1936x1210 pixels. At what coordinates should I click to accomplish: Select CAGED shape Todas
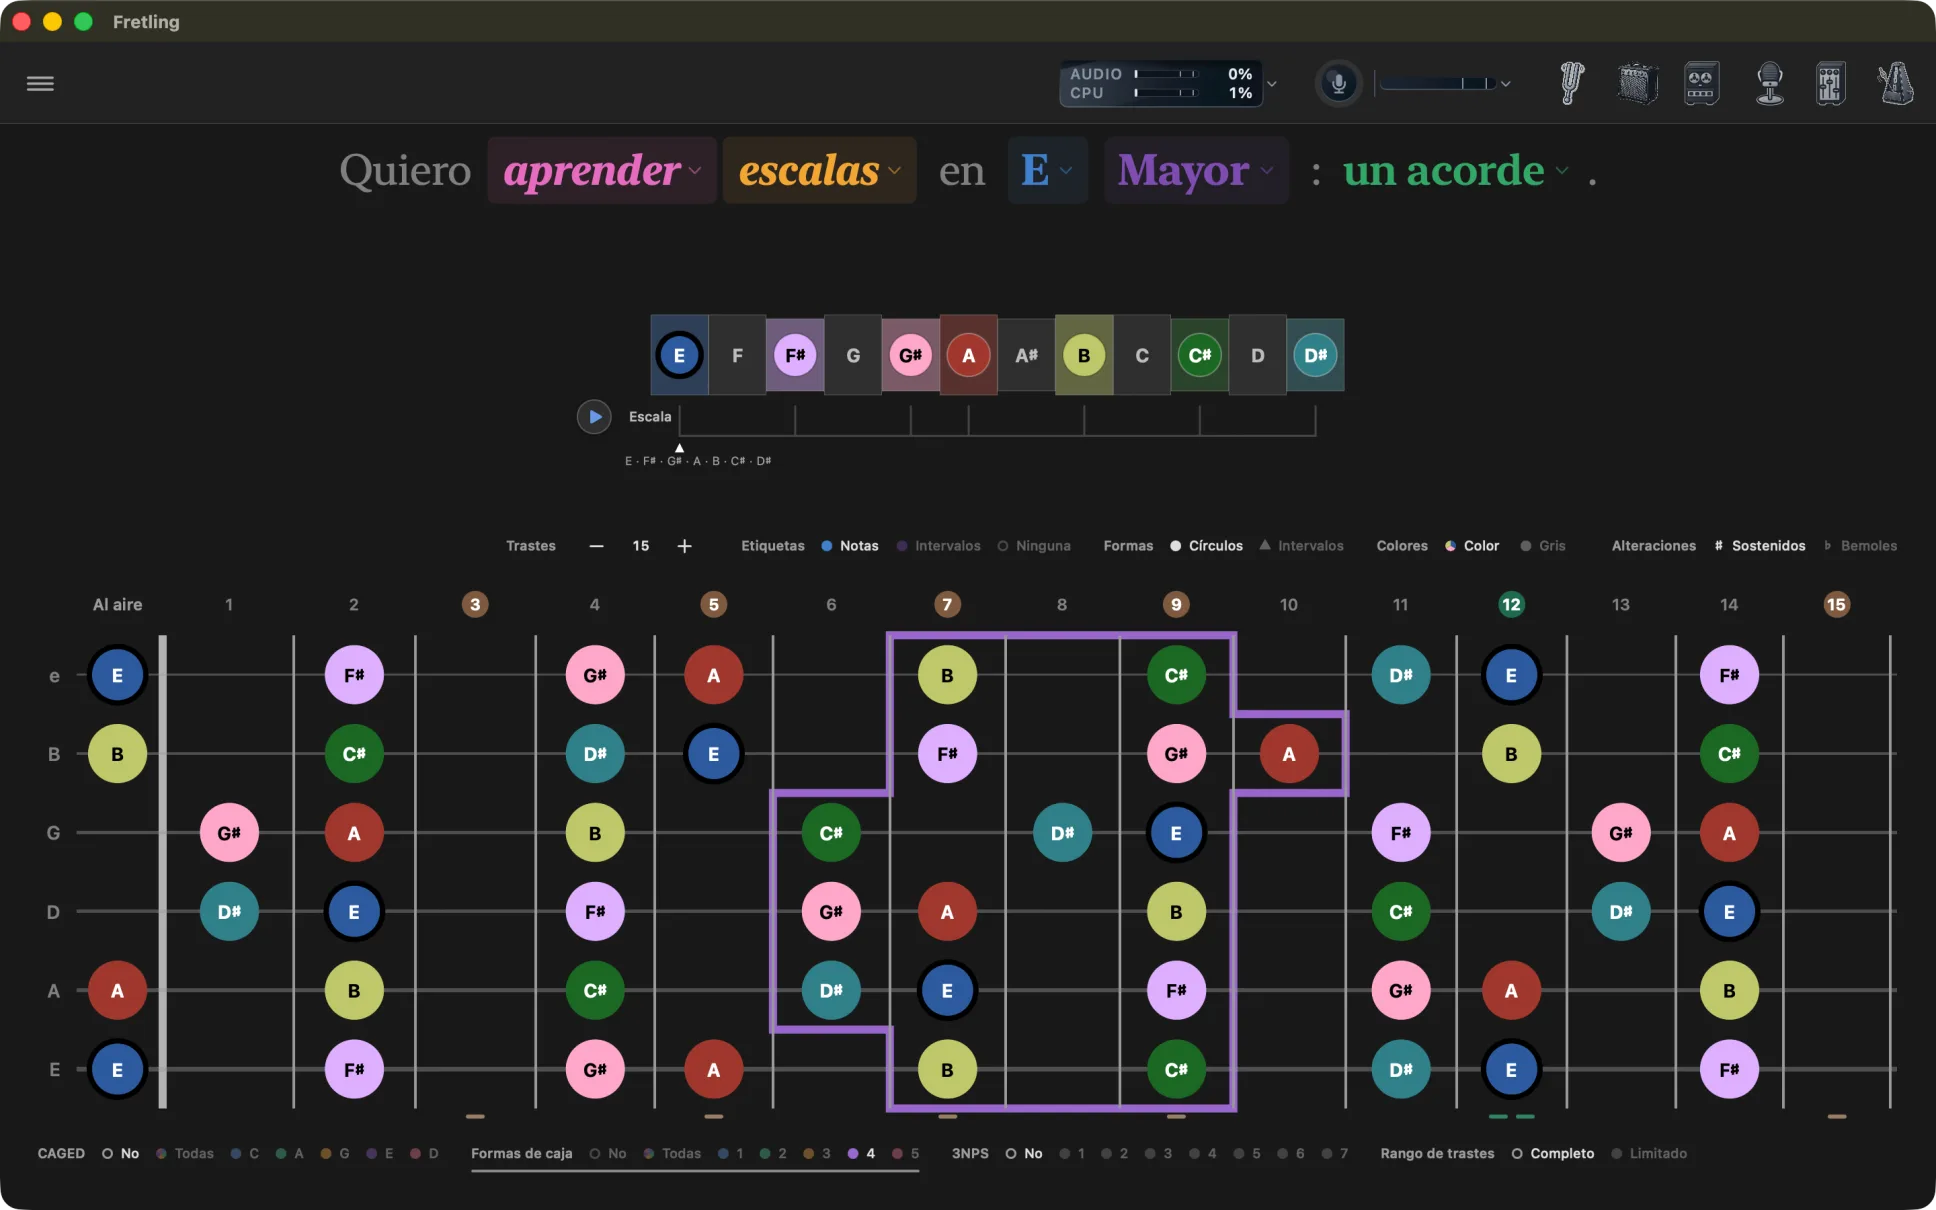click(185, 1153)
